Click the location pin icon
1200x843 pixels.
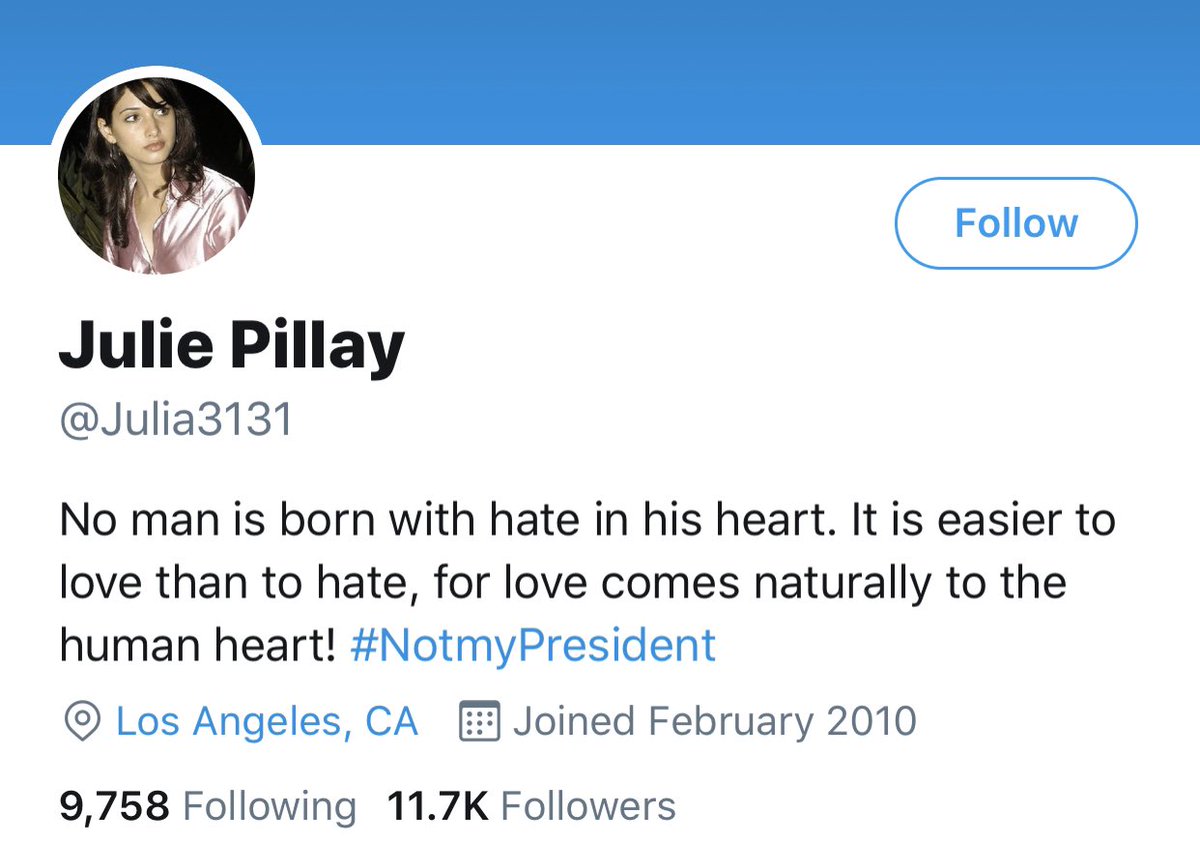coord(81,721)
